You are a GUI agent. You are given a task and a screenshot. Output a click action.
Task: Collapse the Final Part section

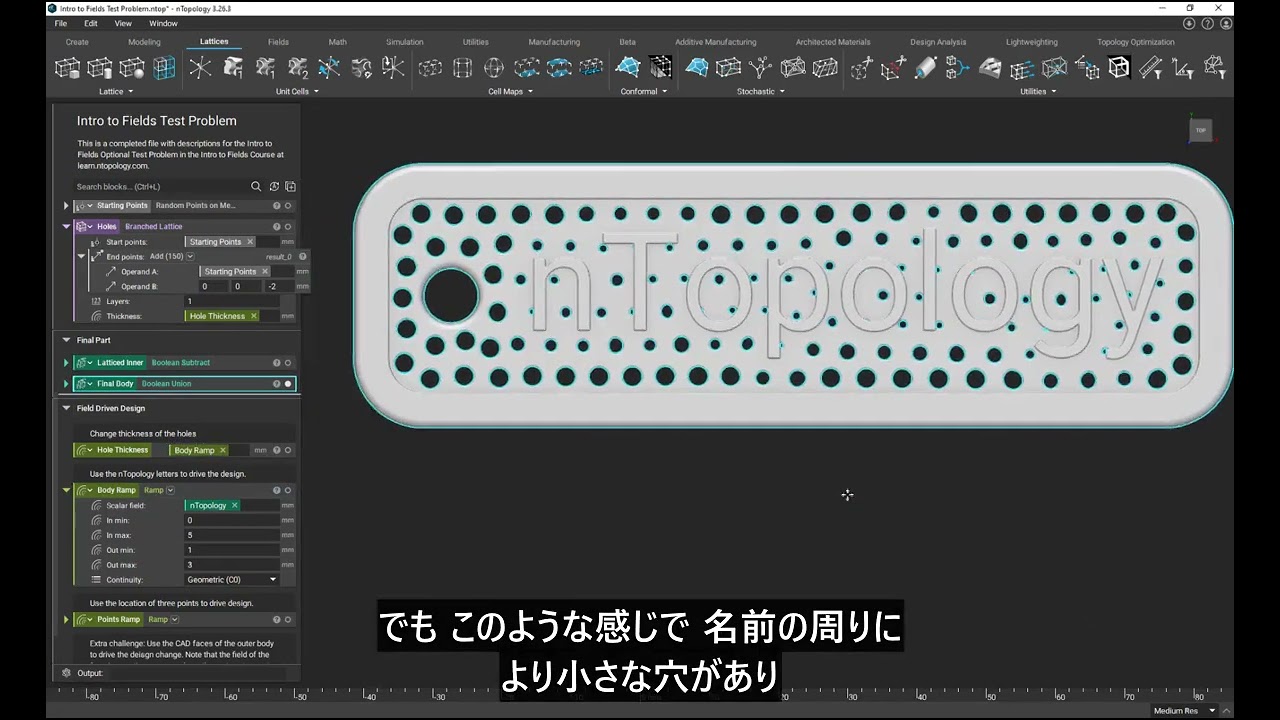66,340
